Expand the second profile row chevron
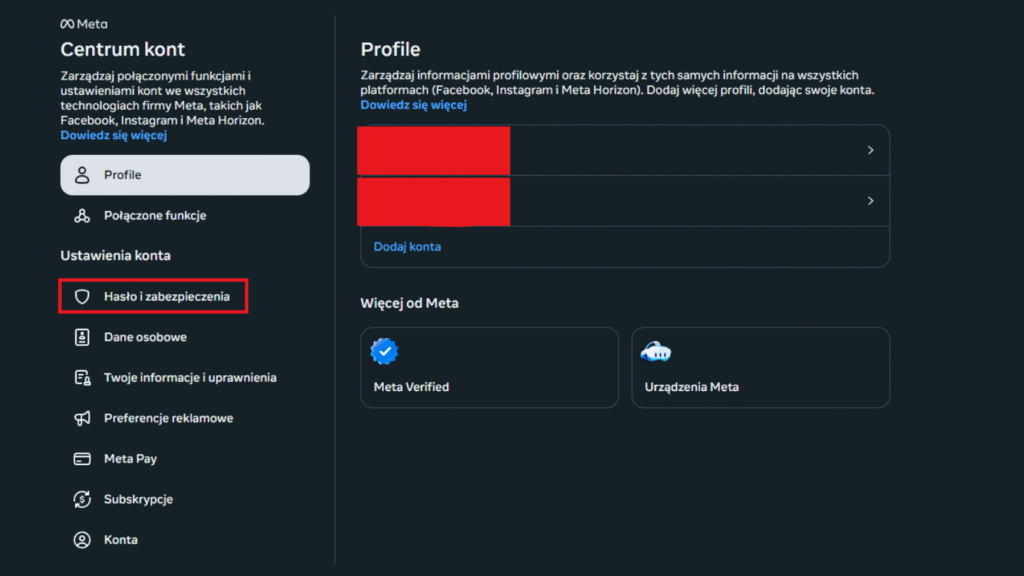1024x576 pixels. click(871, 201)
